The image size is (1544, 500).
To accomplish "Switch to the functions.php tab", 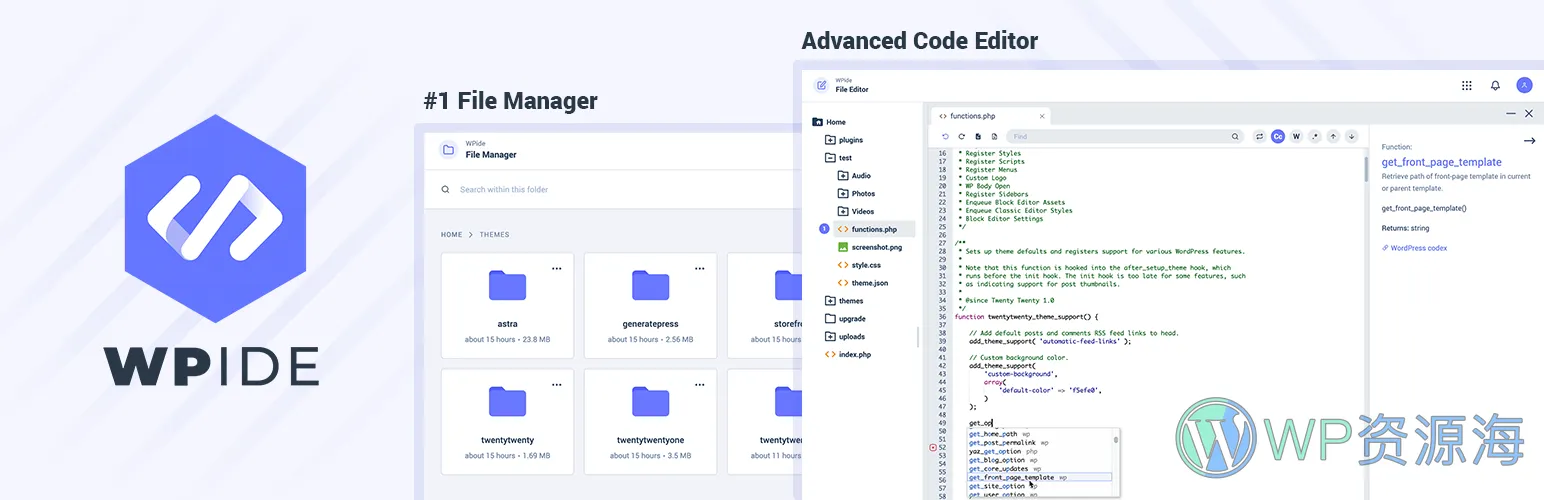I will pyautogui.click(x=980, y=116).
